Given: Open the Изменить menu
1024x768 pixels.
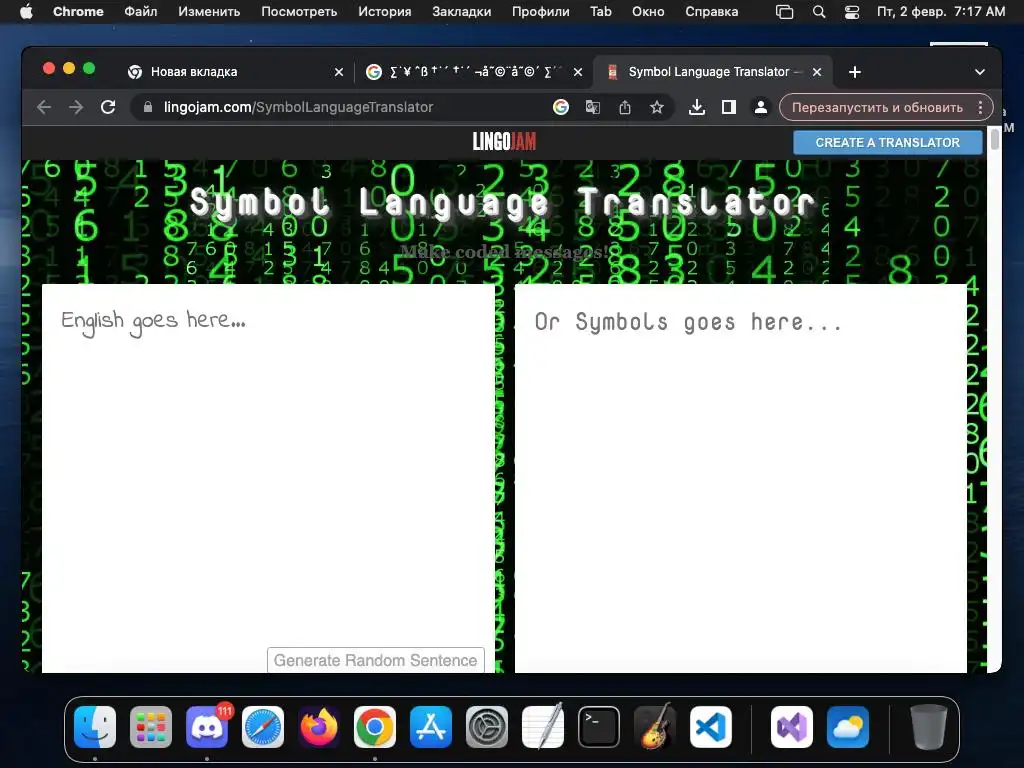Looking at the screenshot, I should 209,11.
